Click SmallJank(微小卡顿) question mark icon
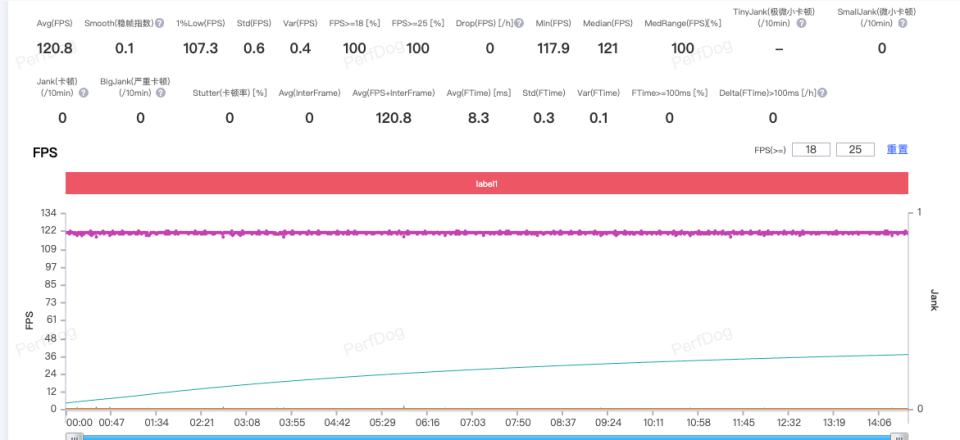The image size is (960, 440). pos(902,23)
